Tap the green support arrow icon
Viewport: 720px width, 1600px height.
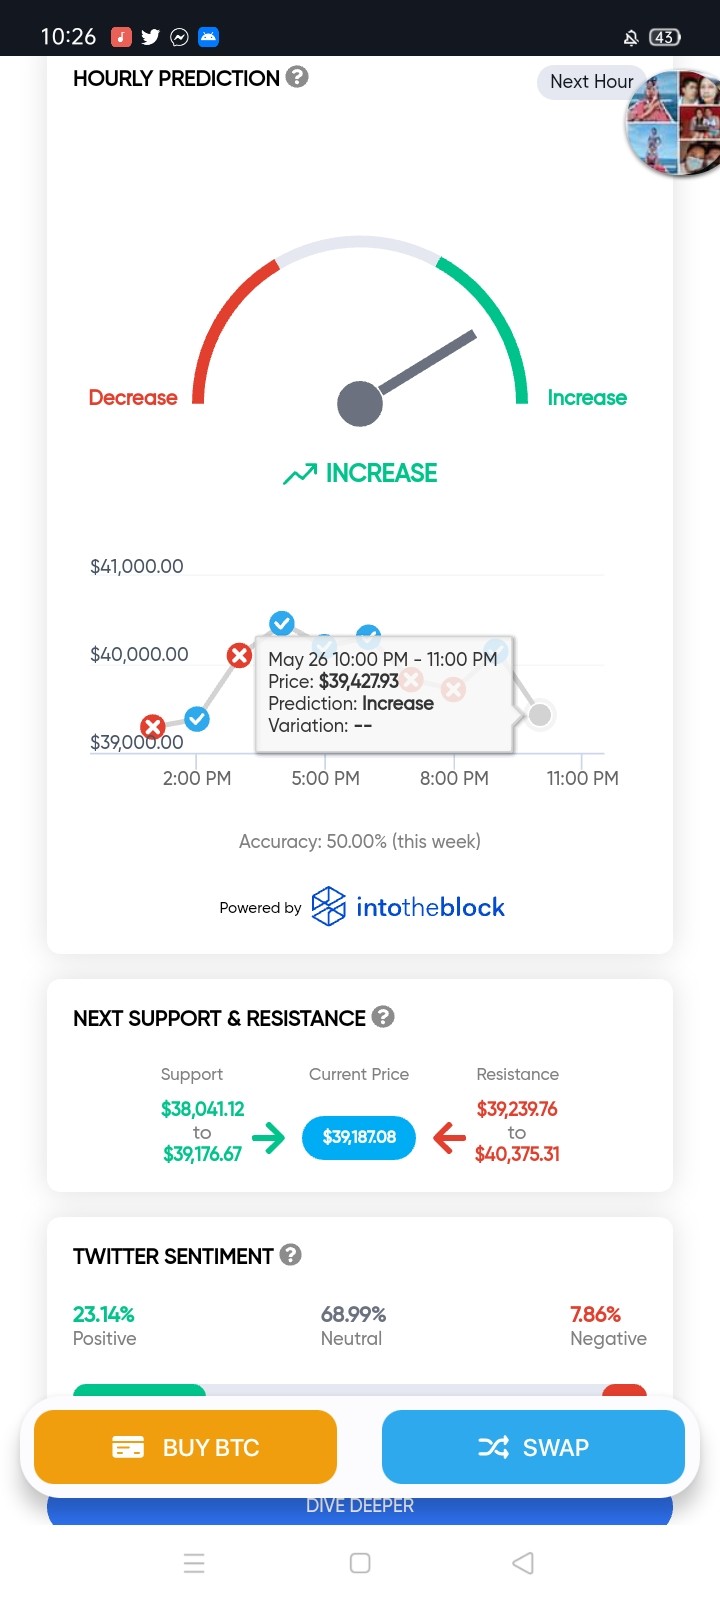268,1137
